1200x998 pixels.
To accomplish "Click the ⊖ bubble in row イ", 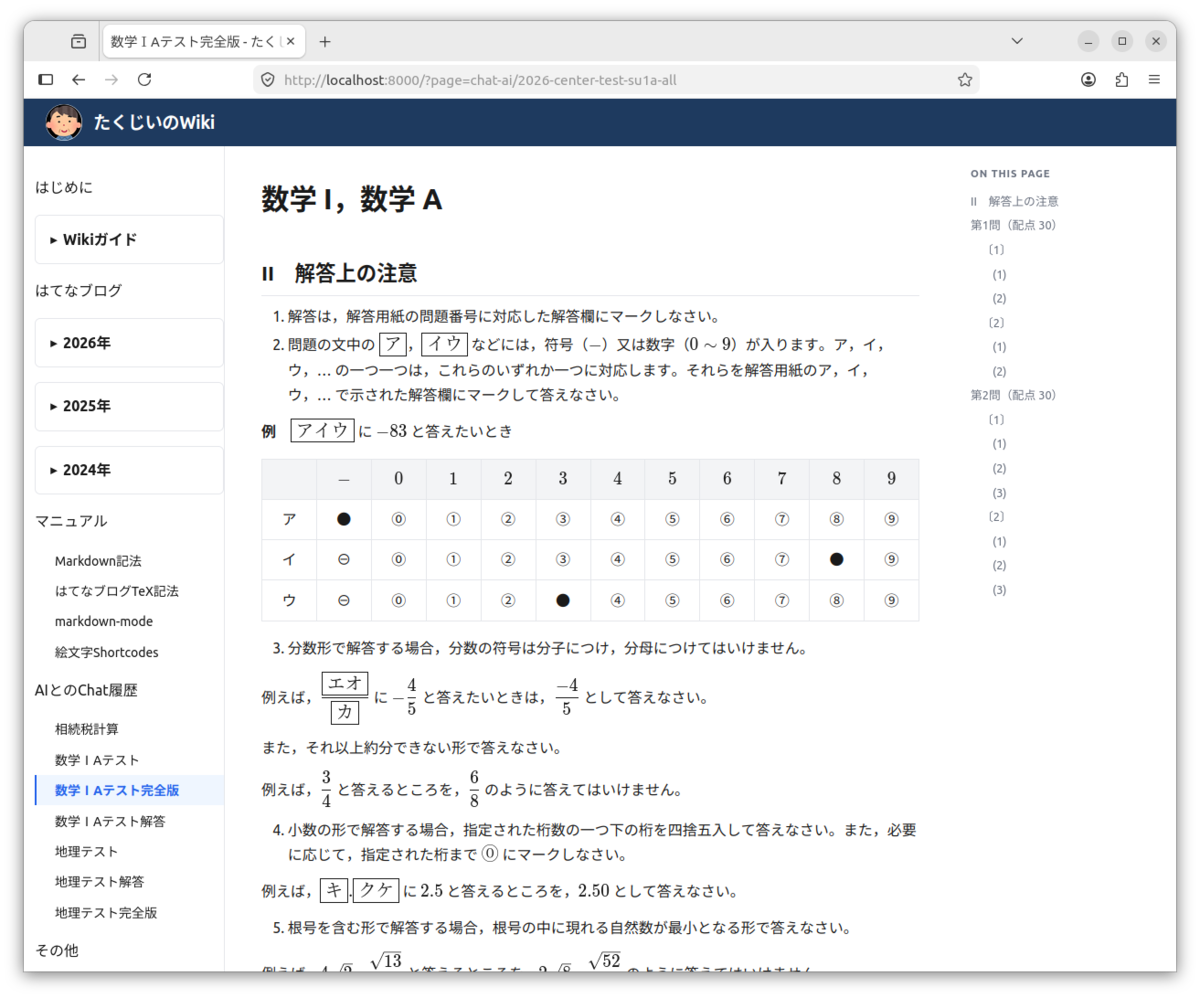I will [344, 559].
